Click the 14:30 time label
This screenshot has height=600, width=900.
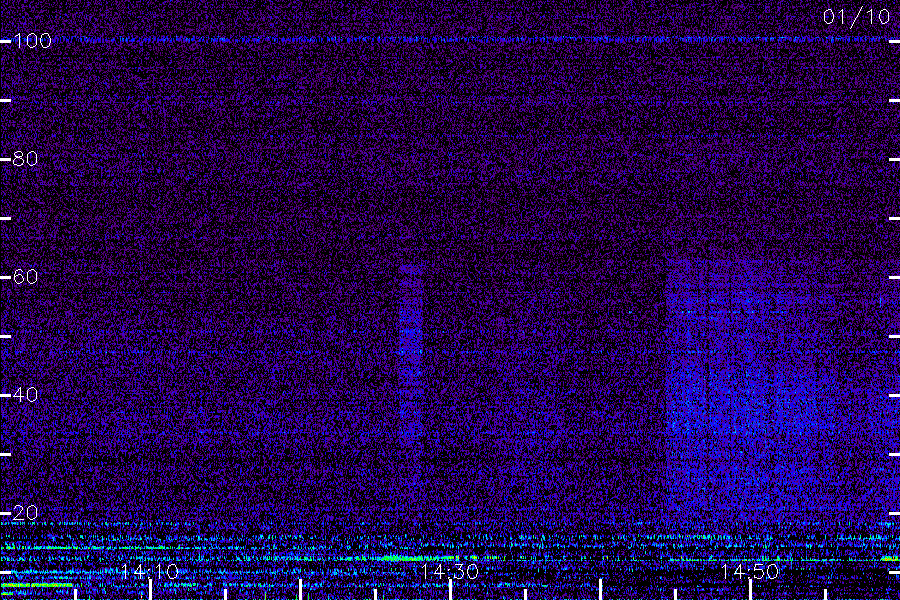click(449, 572)
